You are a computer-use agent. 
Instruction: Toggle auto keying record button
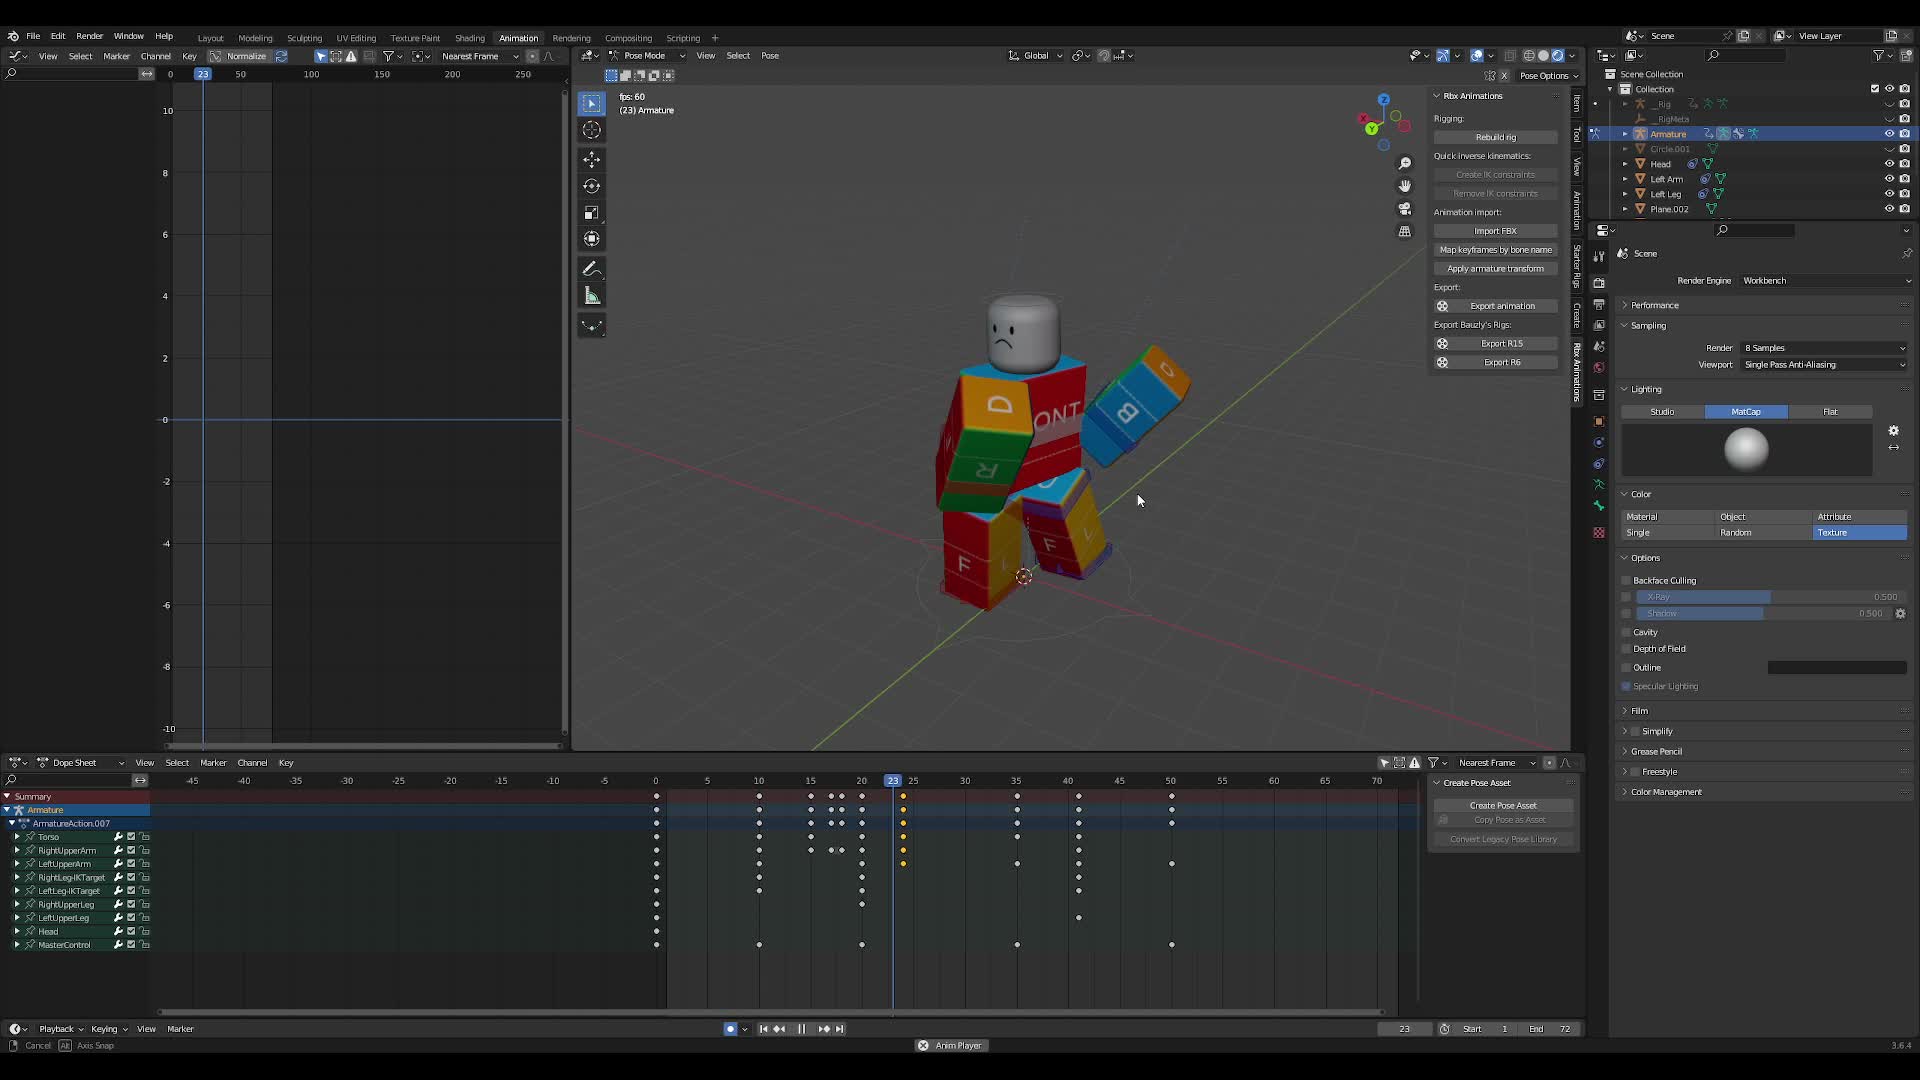730,1029
